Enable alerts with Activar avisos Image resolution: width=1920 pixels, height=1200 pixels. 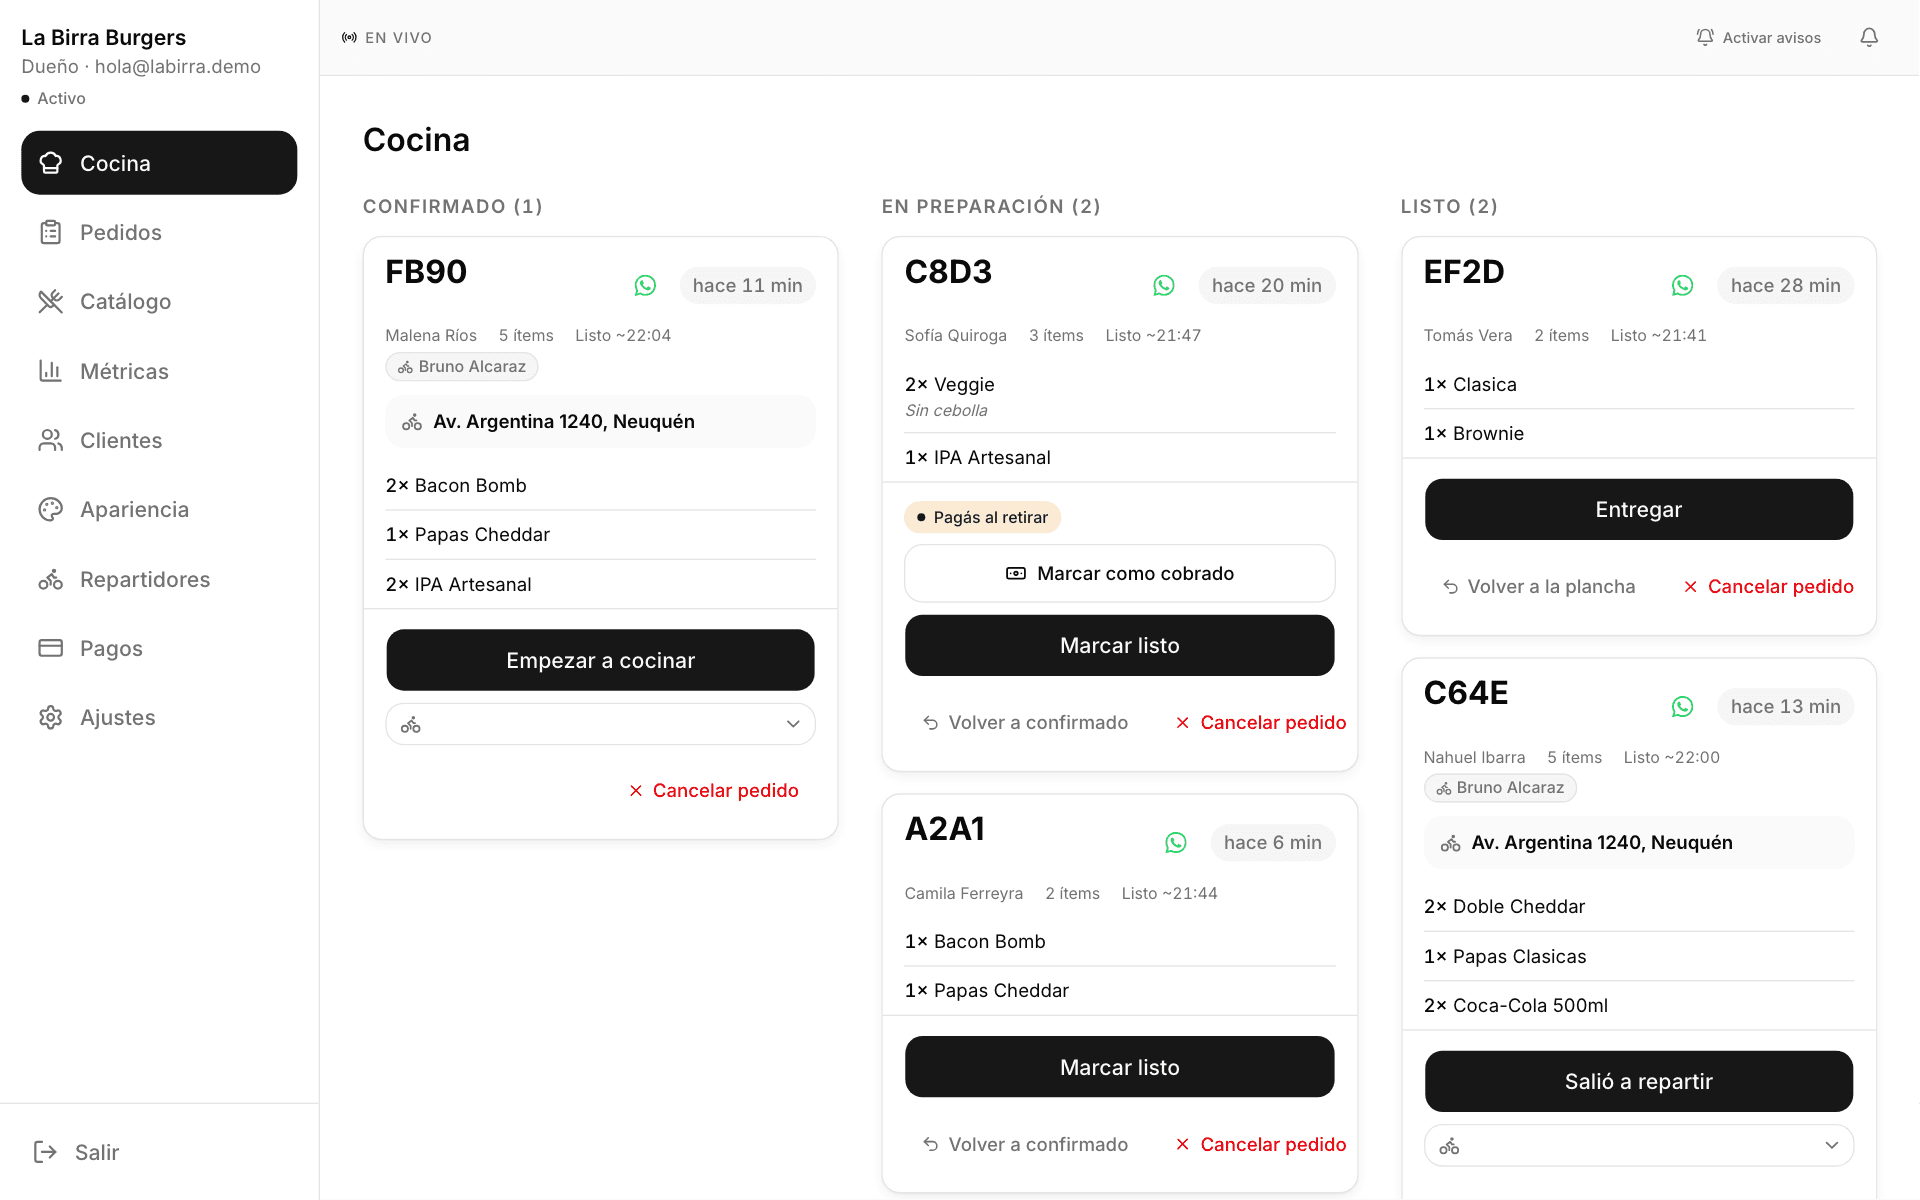coord(1758,38)
